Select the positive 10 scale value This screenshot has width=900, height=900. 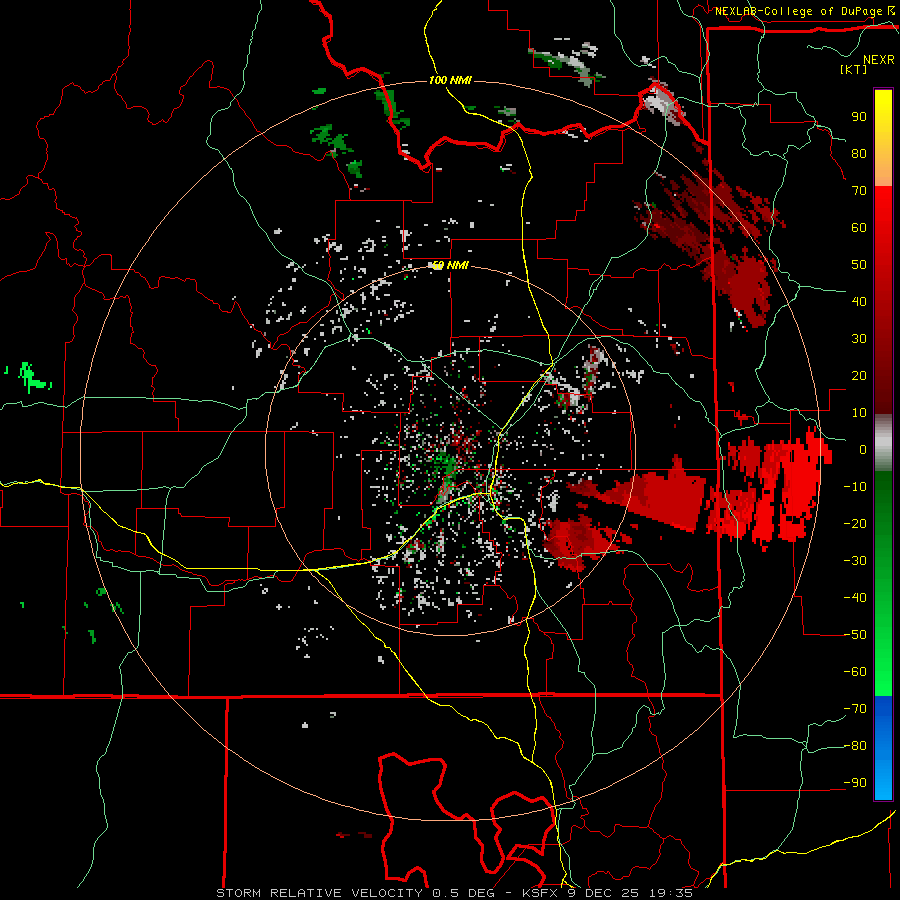[859, 413]
